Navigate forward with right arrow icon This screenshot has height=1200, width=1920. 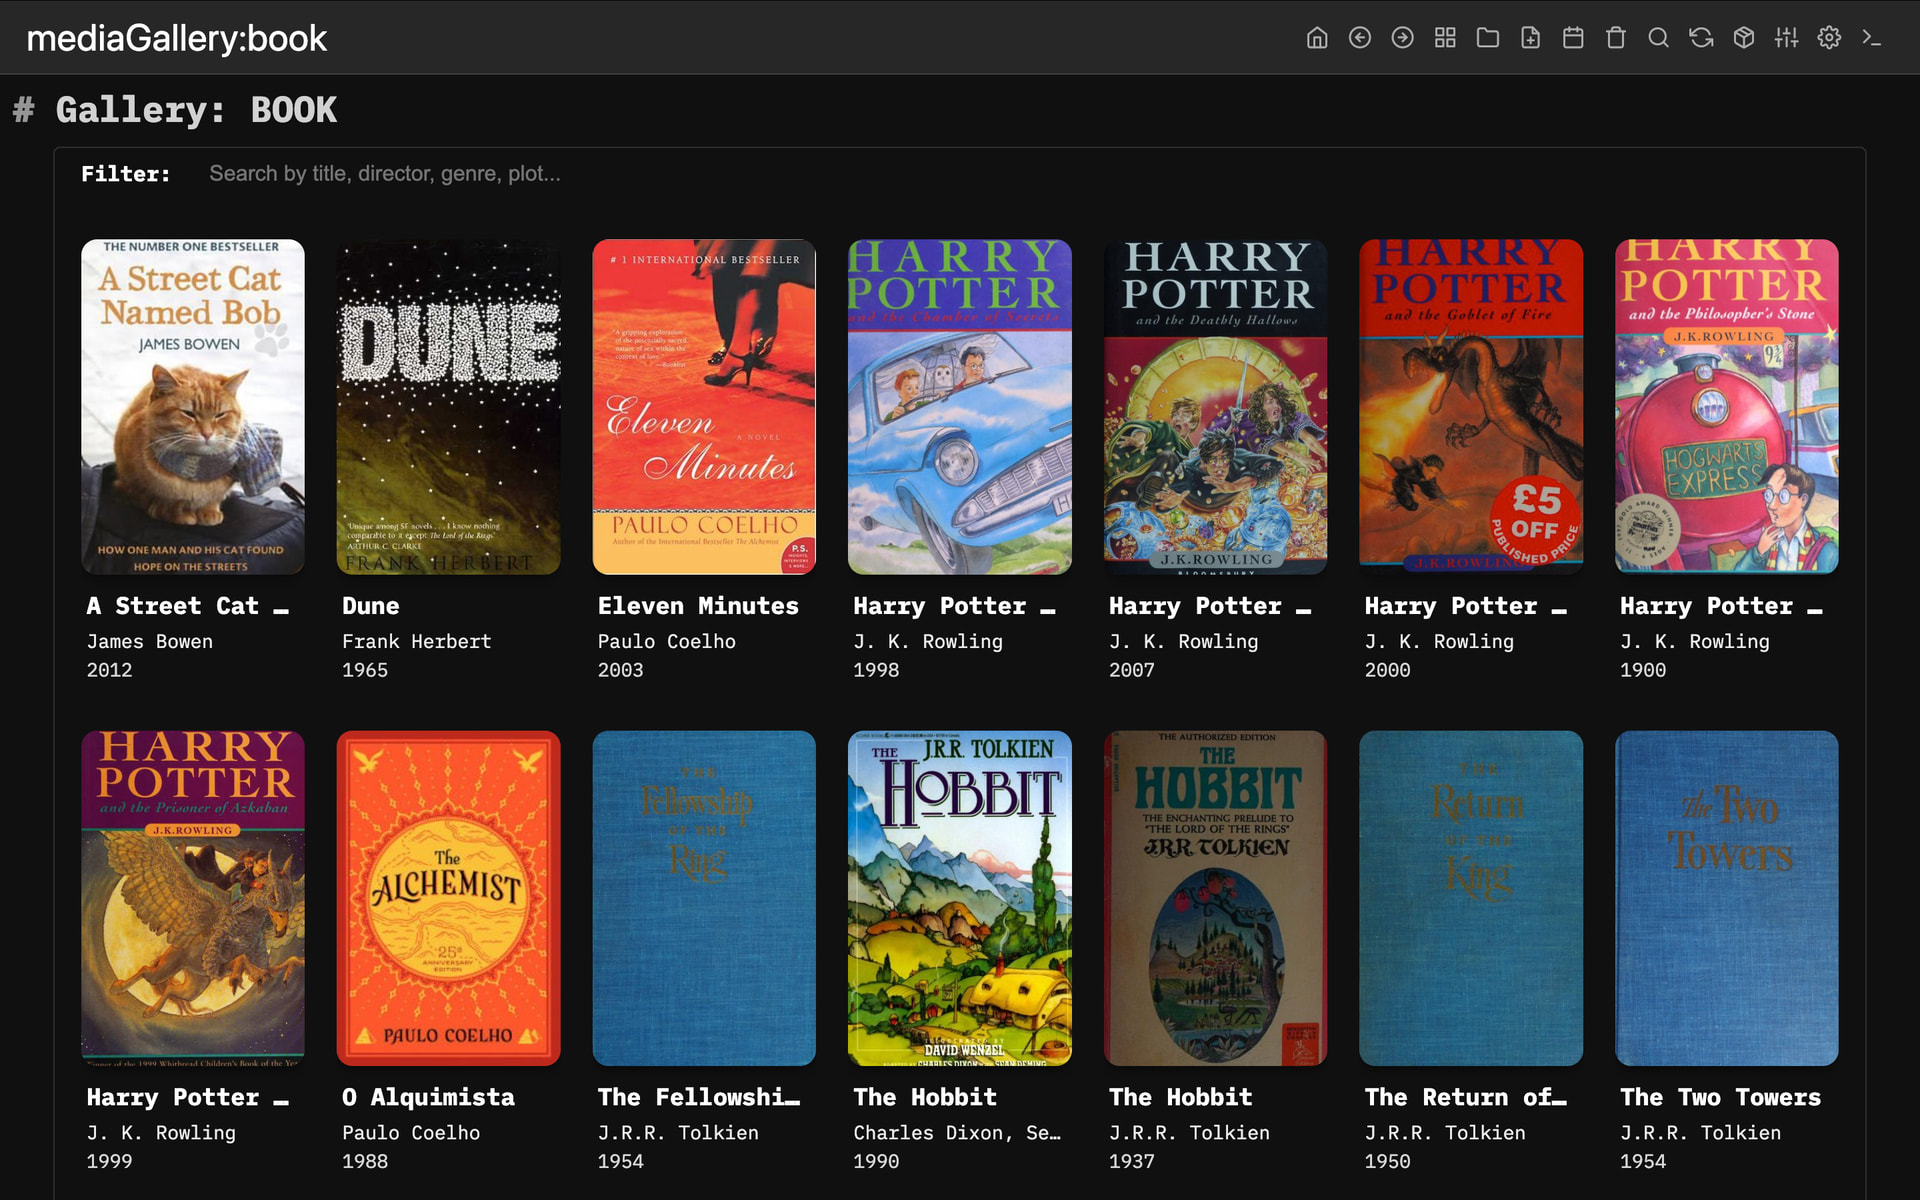(x=1402, y=38)
